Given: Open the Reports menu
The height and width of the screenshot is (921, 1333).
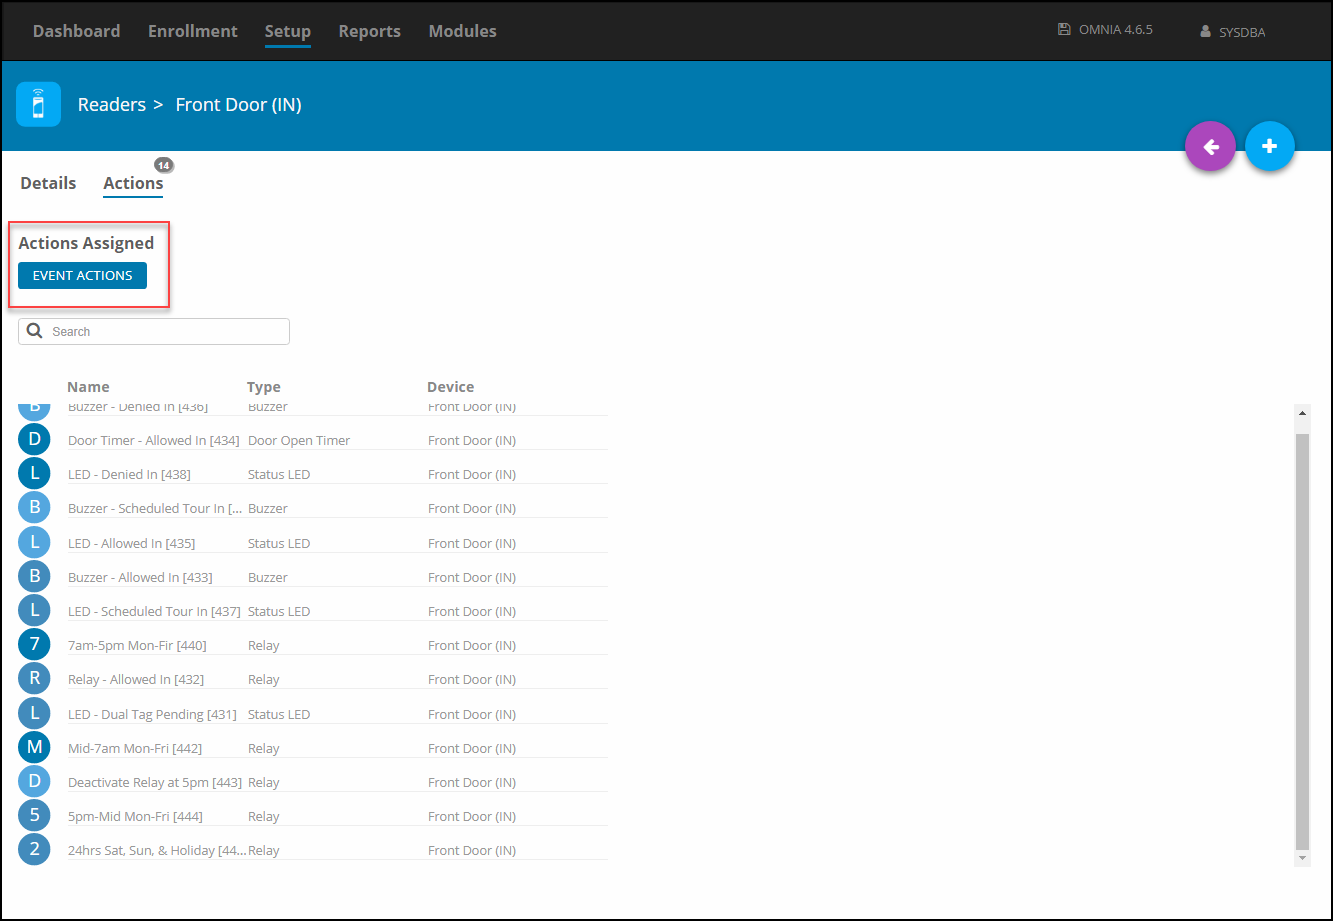Looking at the screenshot, I should pyautogui.click(x=370, y=31).
